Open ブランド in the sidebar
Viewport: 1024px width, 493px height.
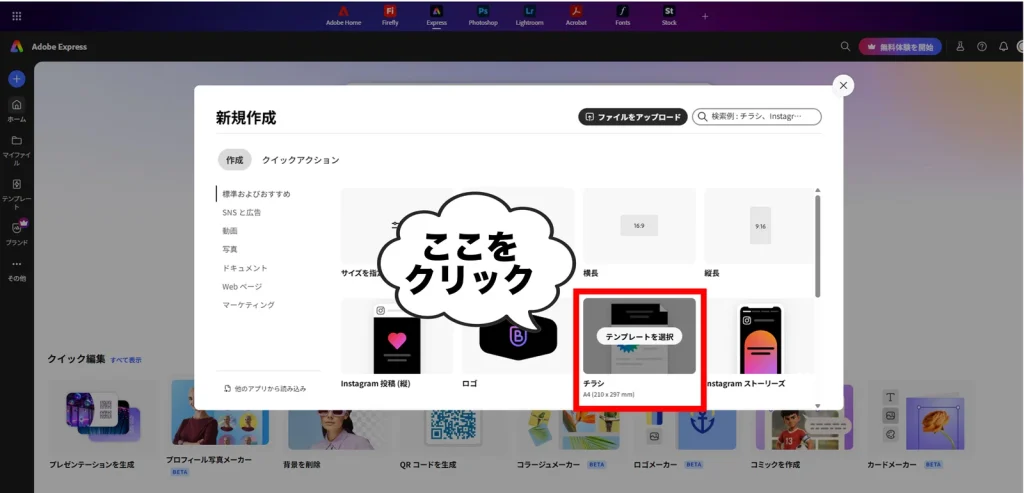coord(17,232)
